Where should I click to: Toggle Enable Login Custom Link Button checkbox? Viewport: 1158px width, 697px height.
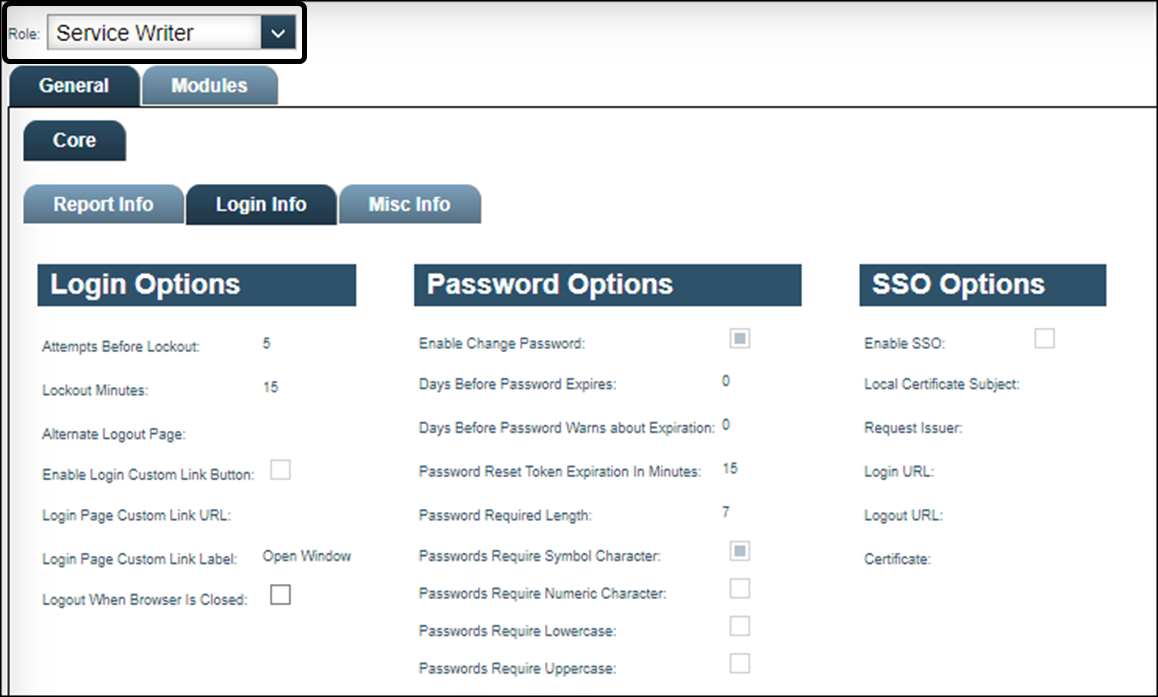(x=281, y=470)
